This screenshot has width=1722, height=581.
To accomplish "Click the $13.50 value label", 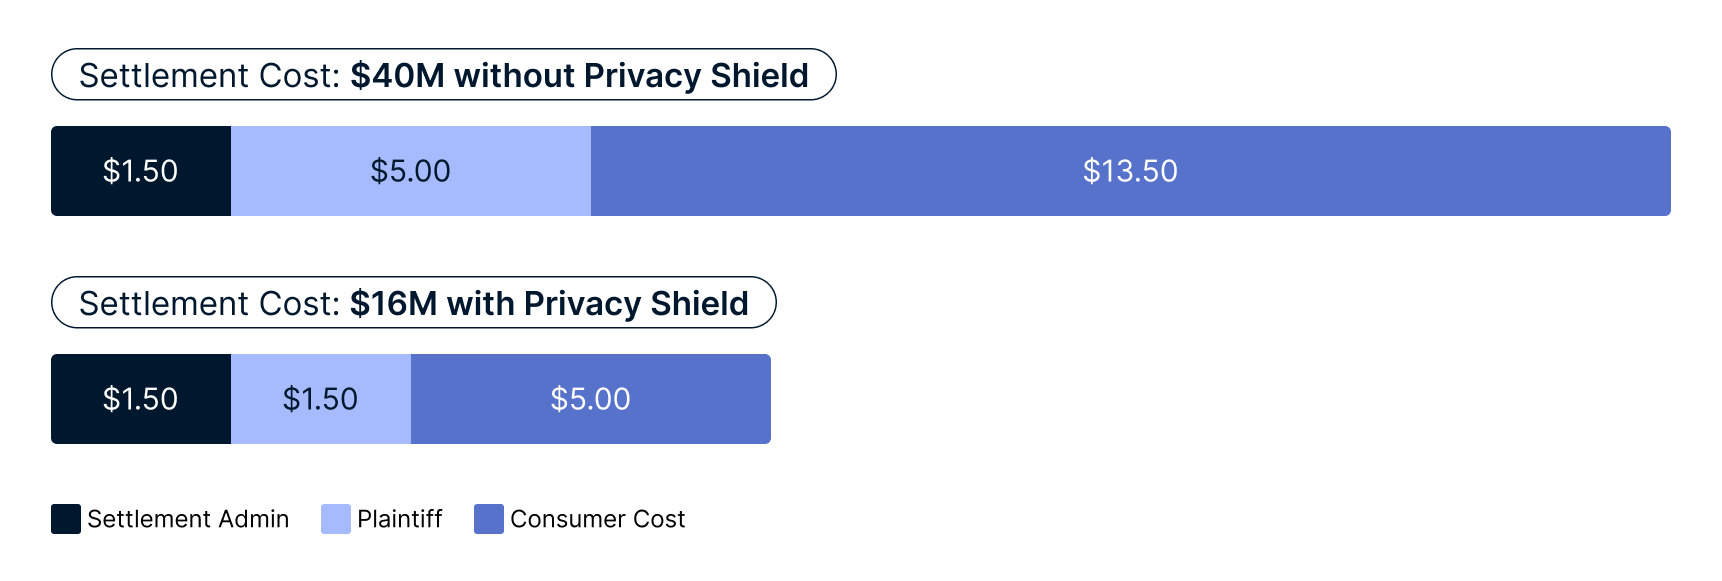I will click(x=1130, y=171).
